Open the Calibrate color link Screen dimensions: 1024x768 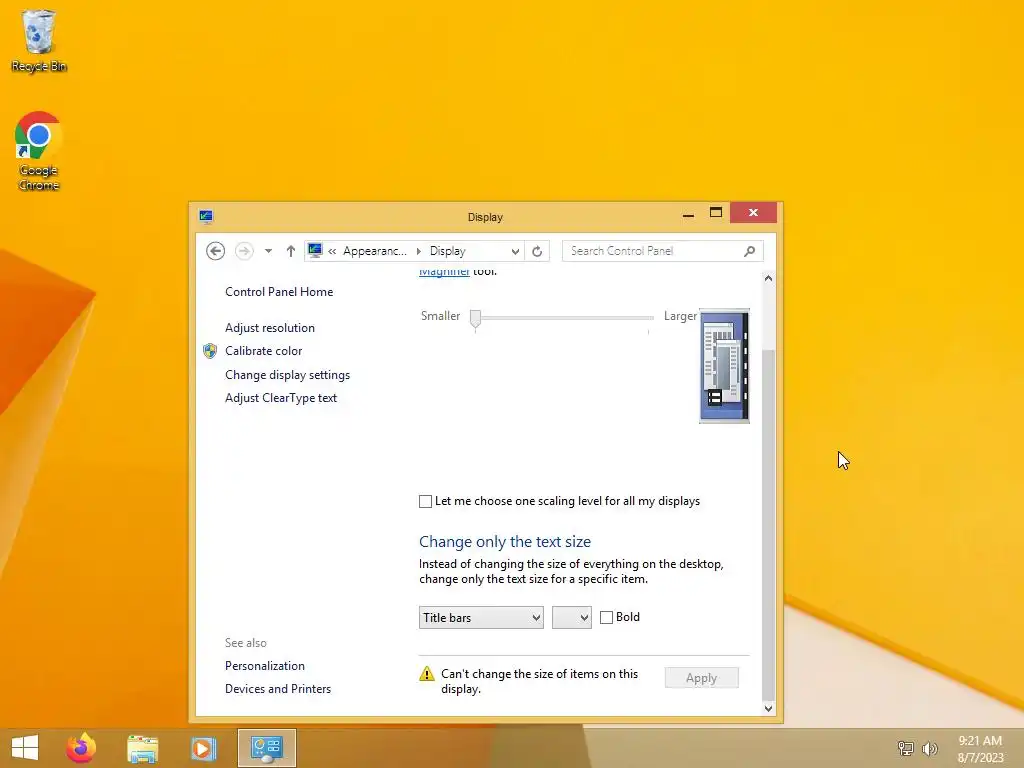pos(263,351)
